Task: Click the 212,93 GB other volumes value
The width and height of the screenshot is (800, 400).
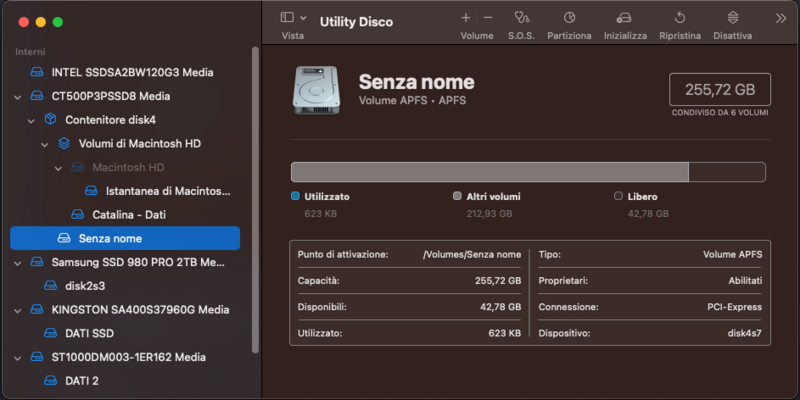Action: 489,214
